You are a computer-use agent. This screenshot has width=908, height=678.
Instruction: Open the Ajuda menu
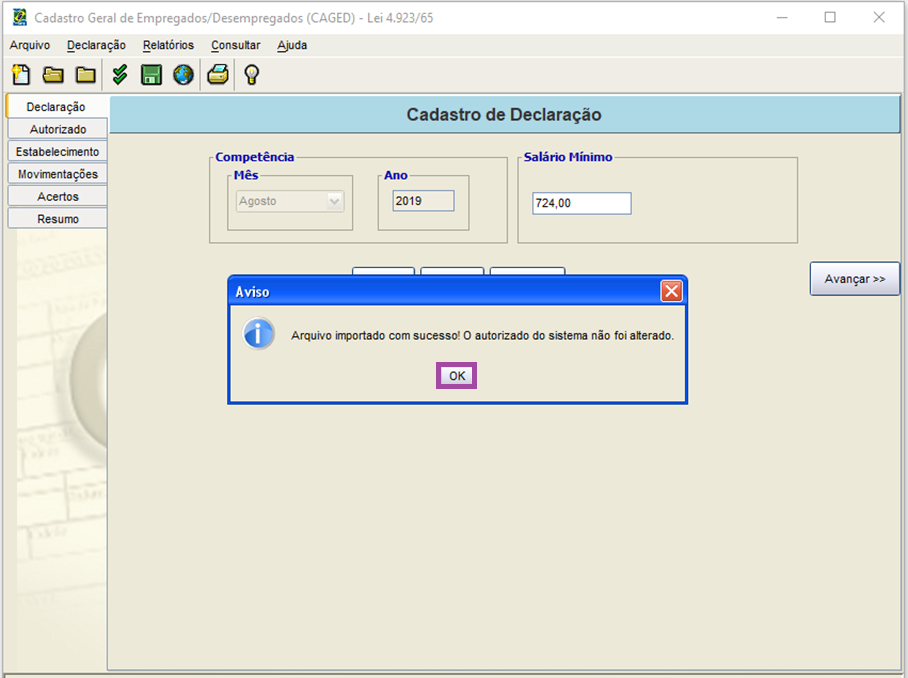pos(292,45)
